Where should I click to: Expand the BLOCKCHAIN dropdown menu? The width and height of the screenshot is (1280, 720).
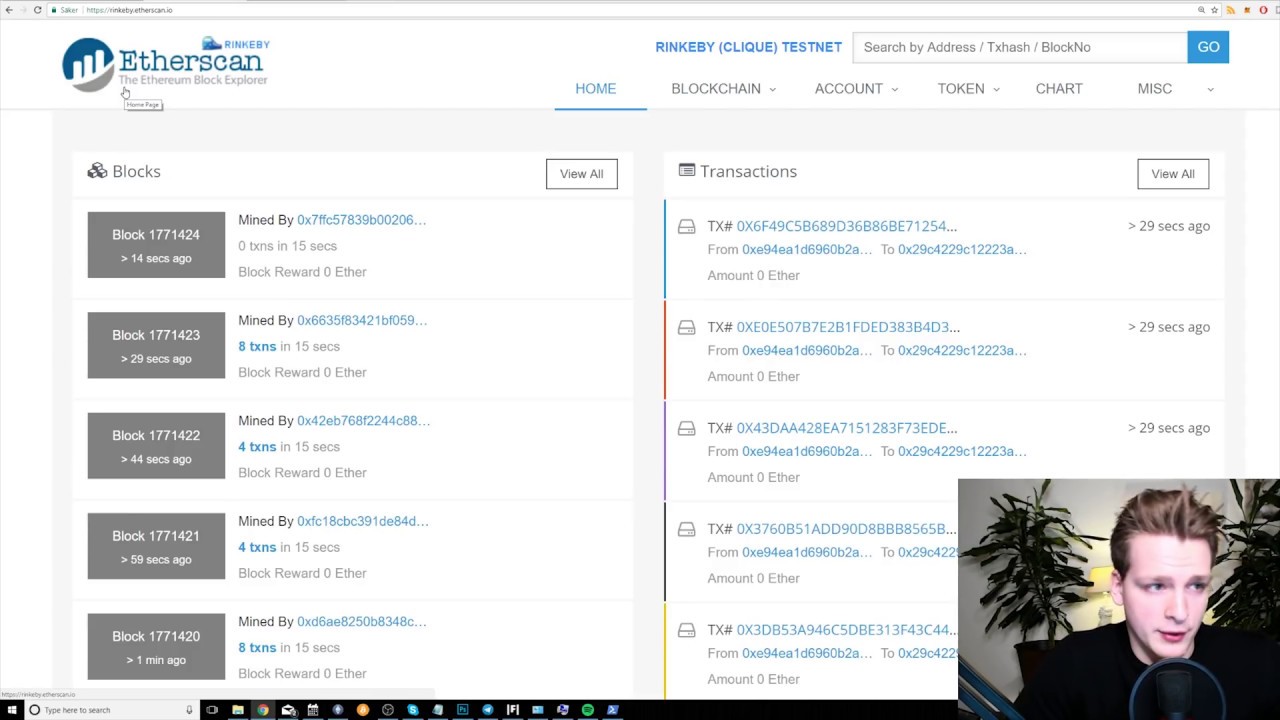pyautogui.click(x=723, y=89)
